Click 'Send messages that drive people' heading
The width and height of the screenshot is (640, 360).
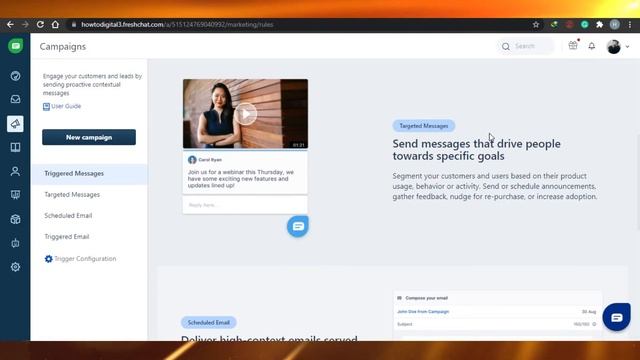[476, 150]
